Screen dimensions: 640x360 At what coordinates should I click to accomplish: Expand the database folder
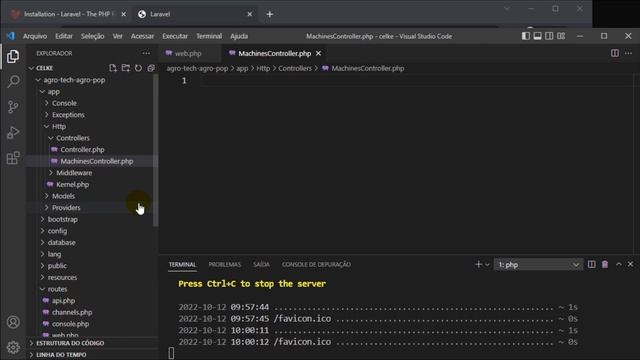pyautogui.click(x=42, y=242)
